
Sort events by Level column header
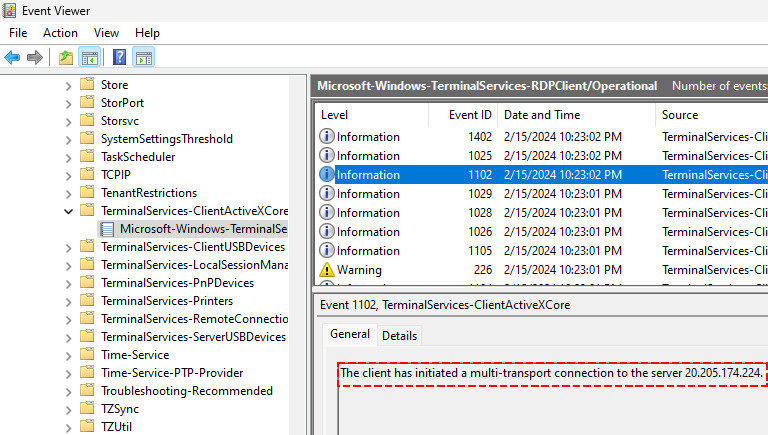pyautogui.click(x=372, y=115)
